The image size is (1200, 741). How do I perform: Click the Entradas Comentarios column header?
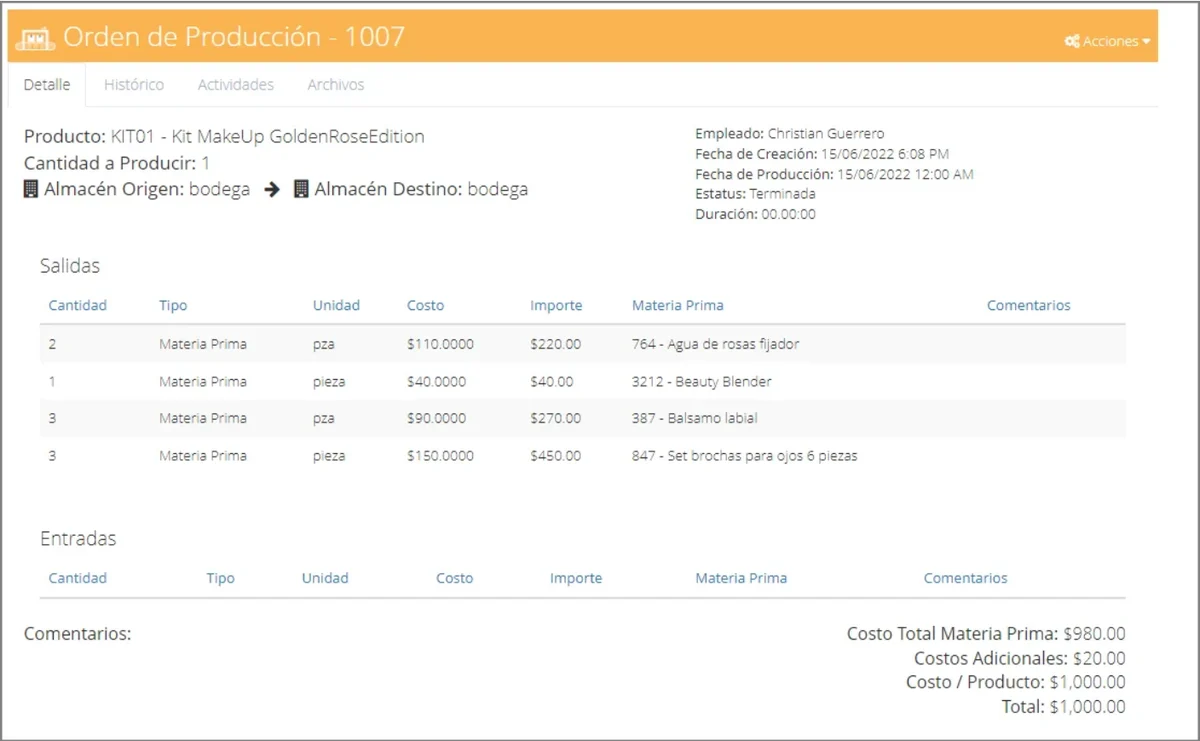(966, 578)
